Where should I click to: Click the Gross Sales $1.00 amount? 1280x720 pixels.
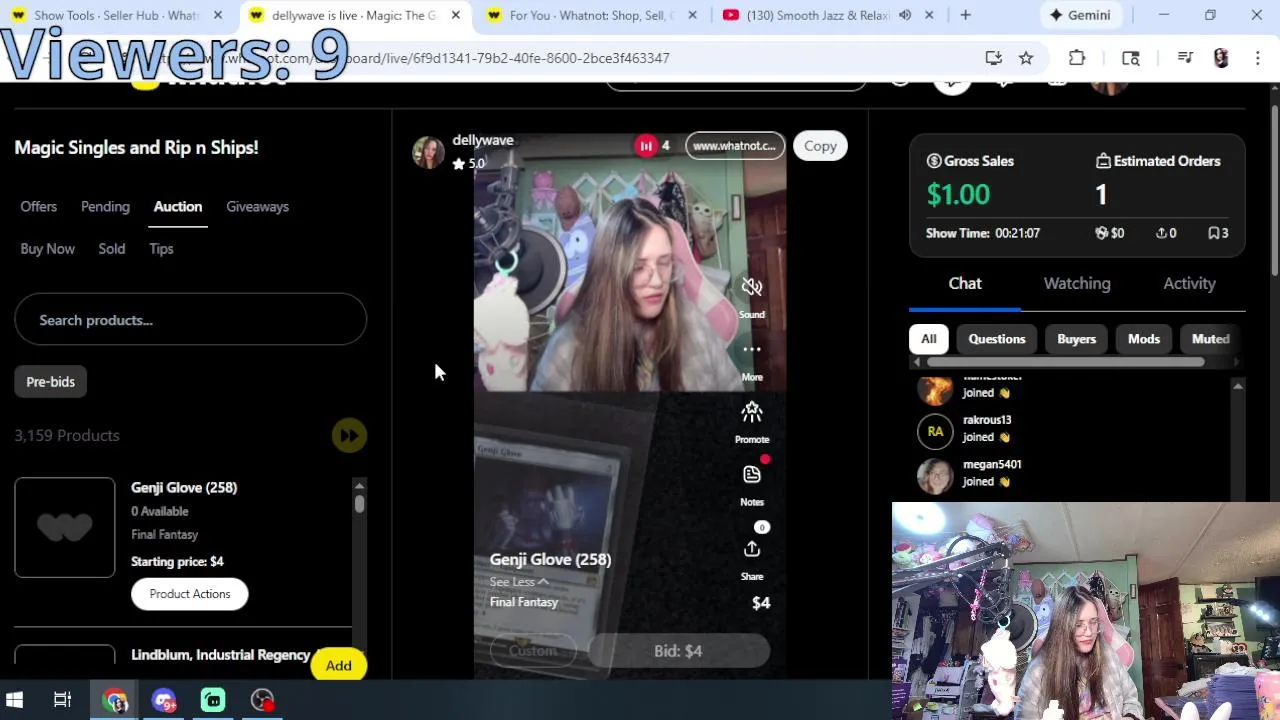coord(958,194)
